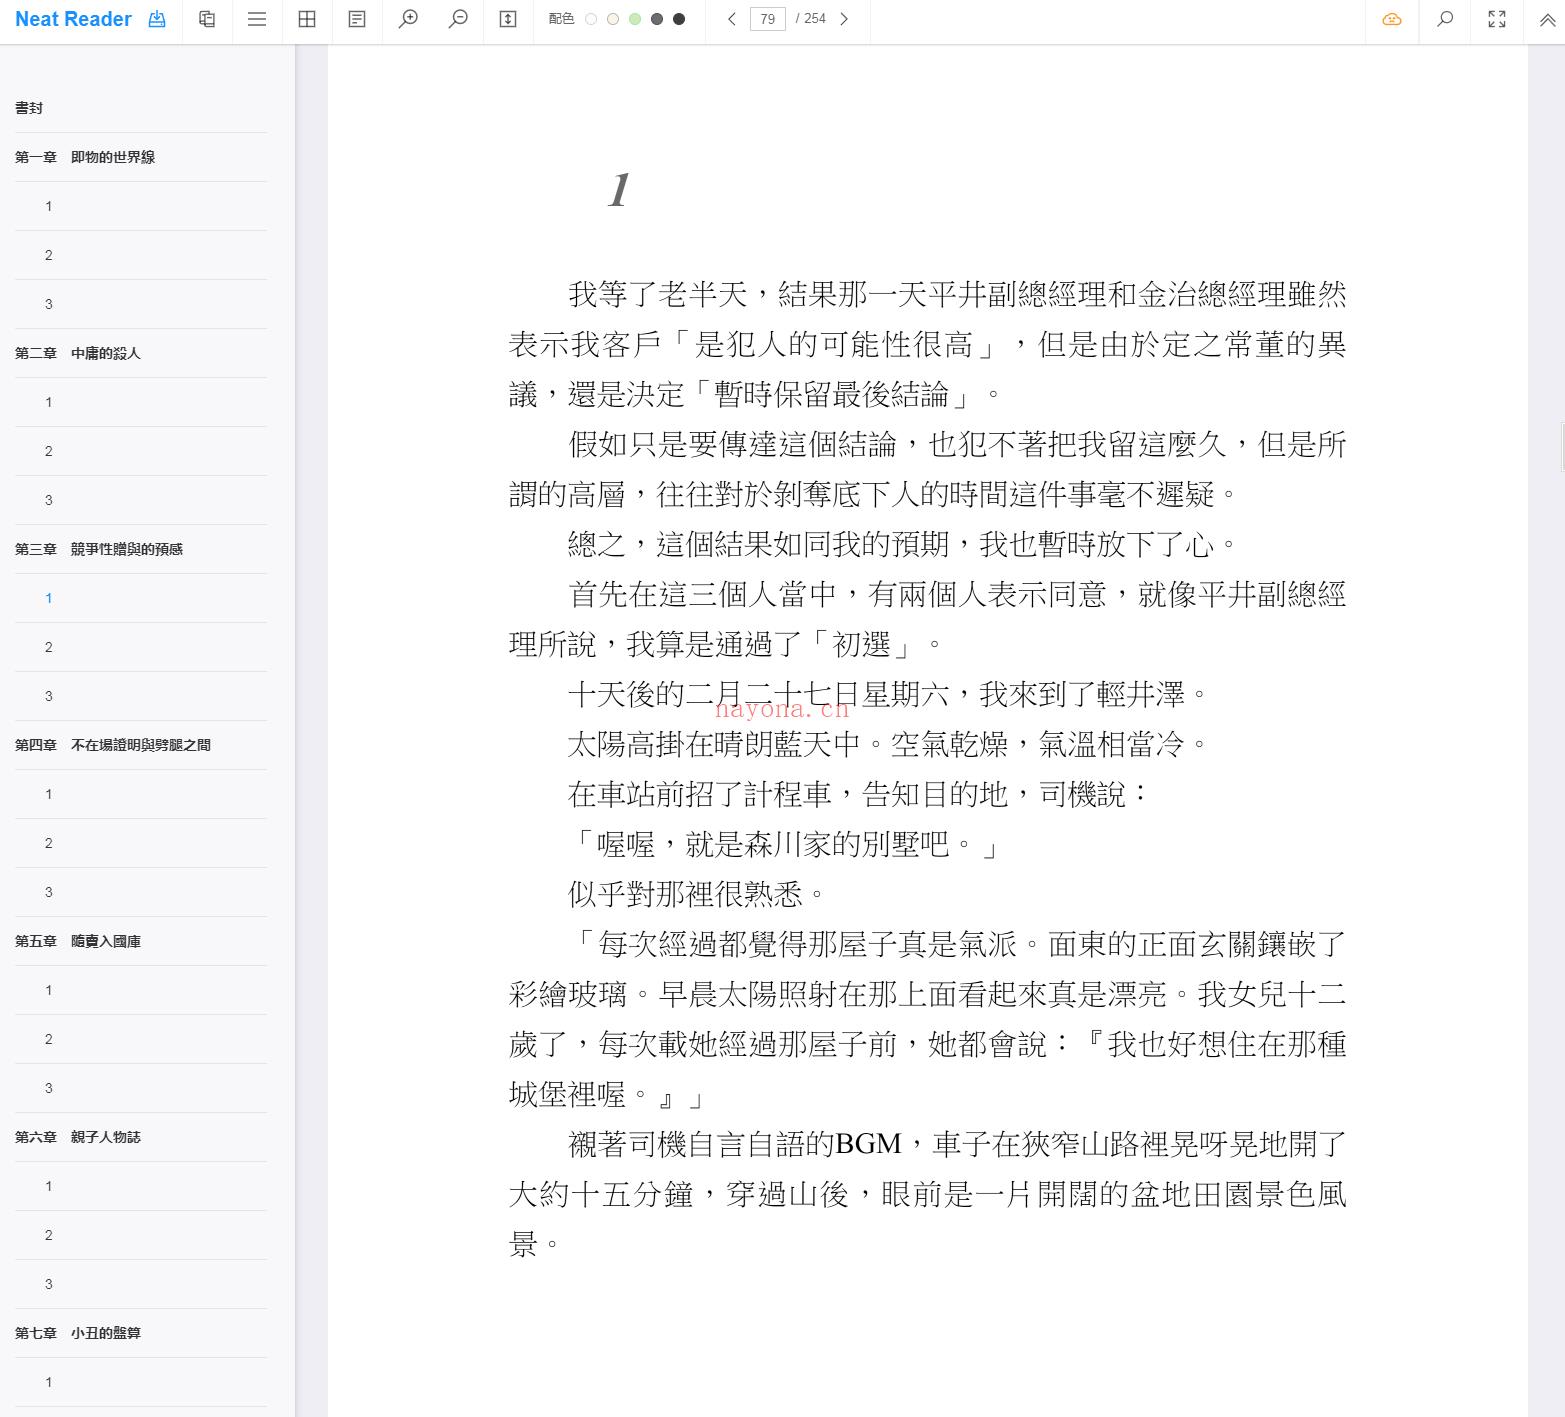The image size is (1565, 1417).
Task: Collapse the toolbar with double chevron up
Action: pos(1547,19)
